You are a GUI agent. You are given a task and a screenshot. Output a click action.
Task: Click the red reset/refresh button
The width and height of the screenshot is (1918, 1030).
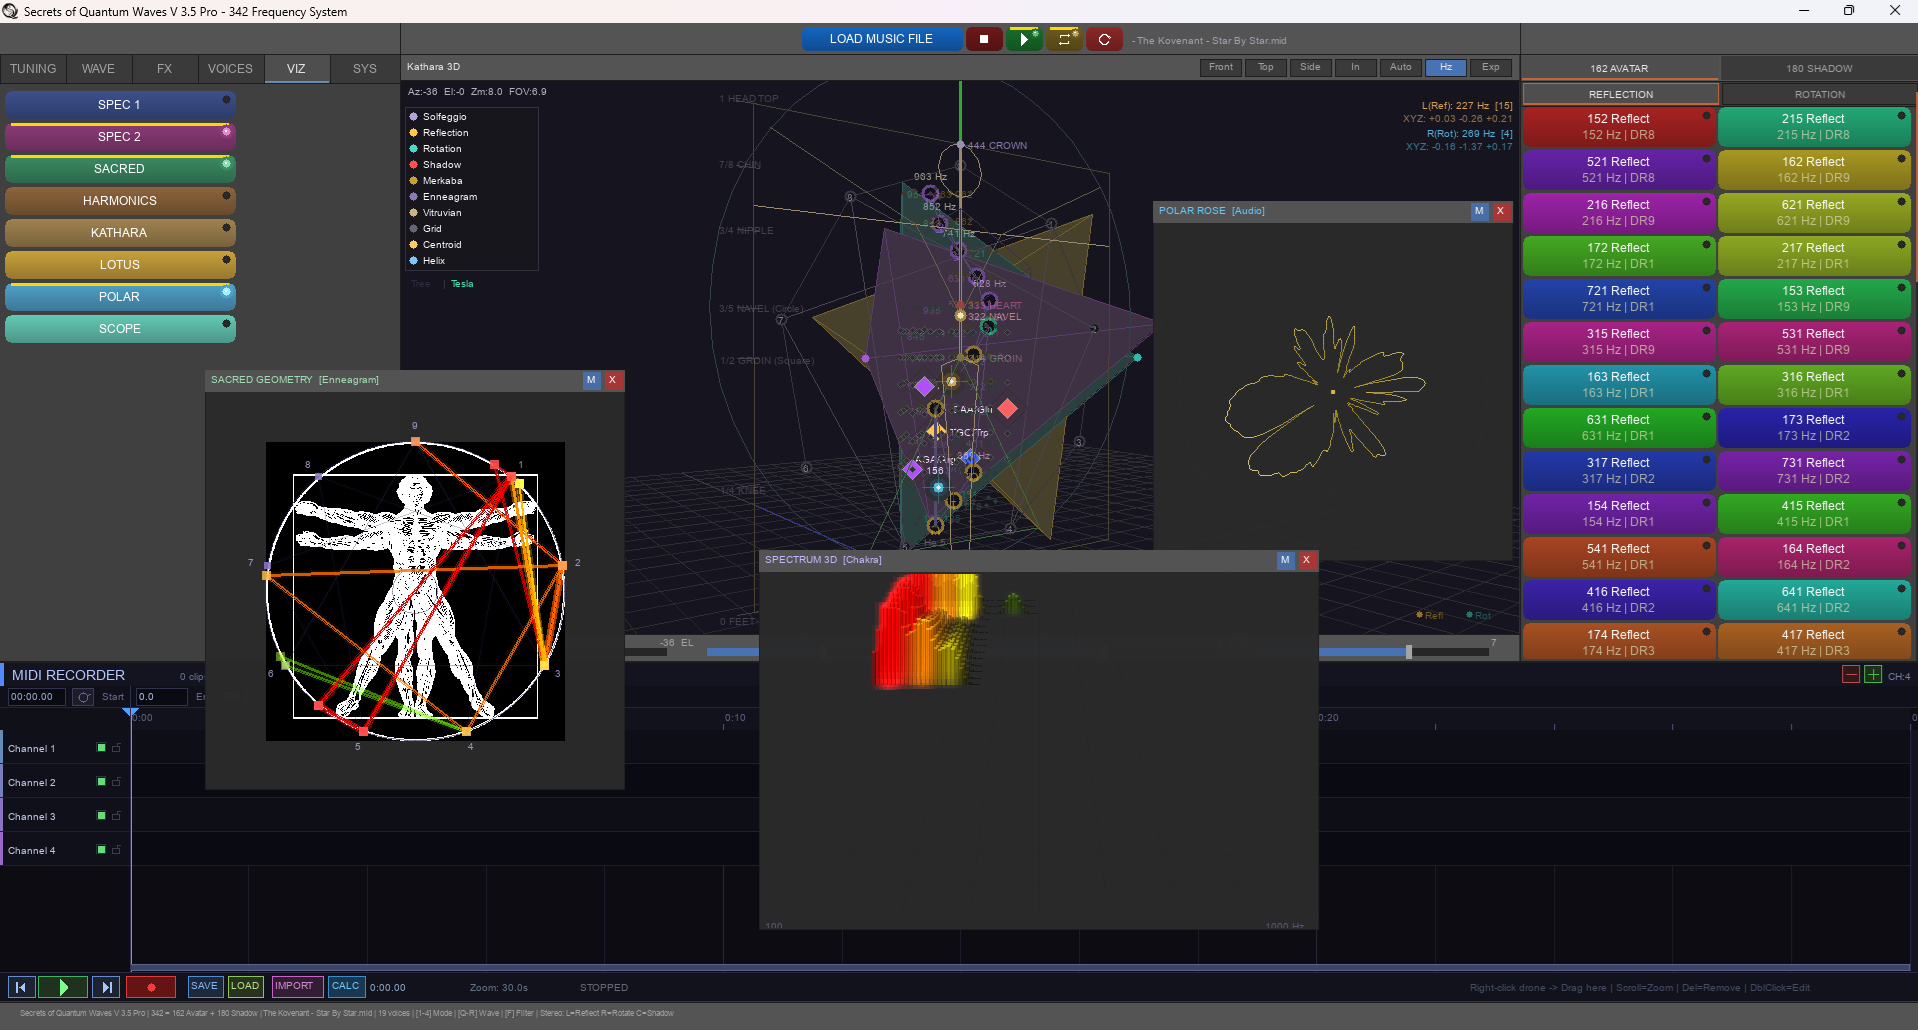click(1104, 39)
